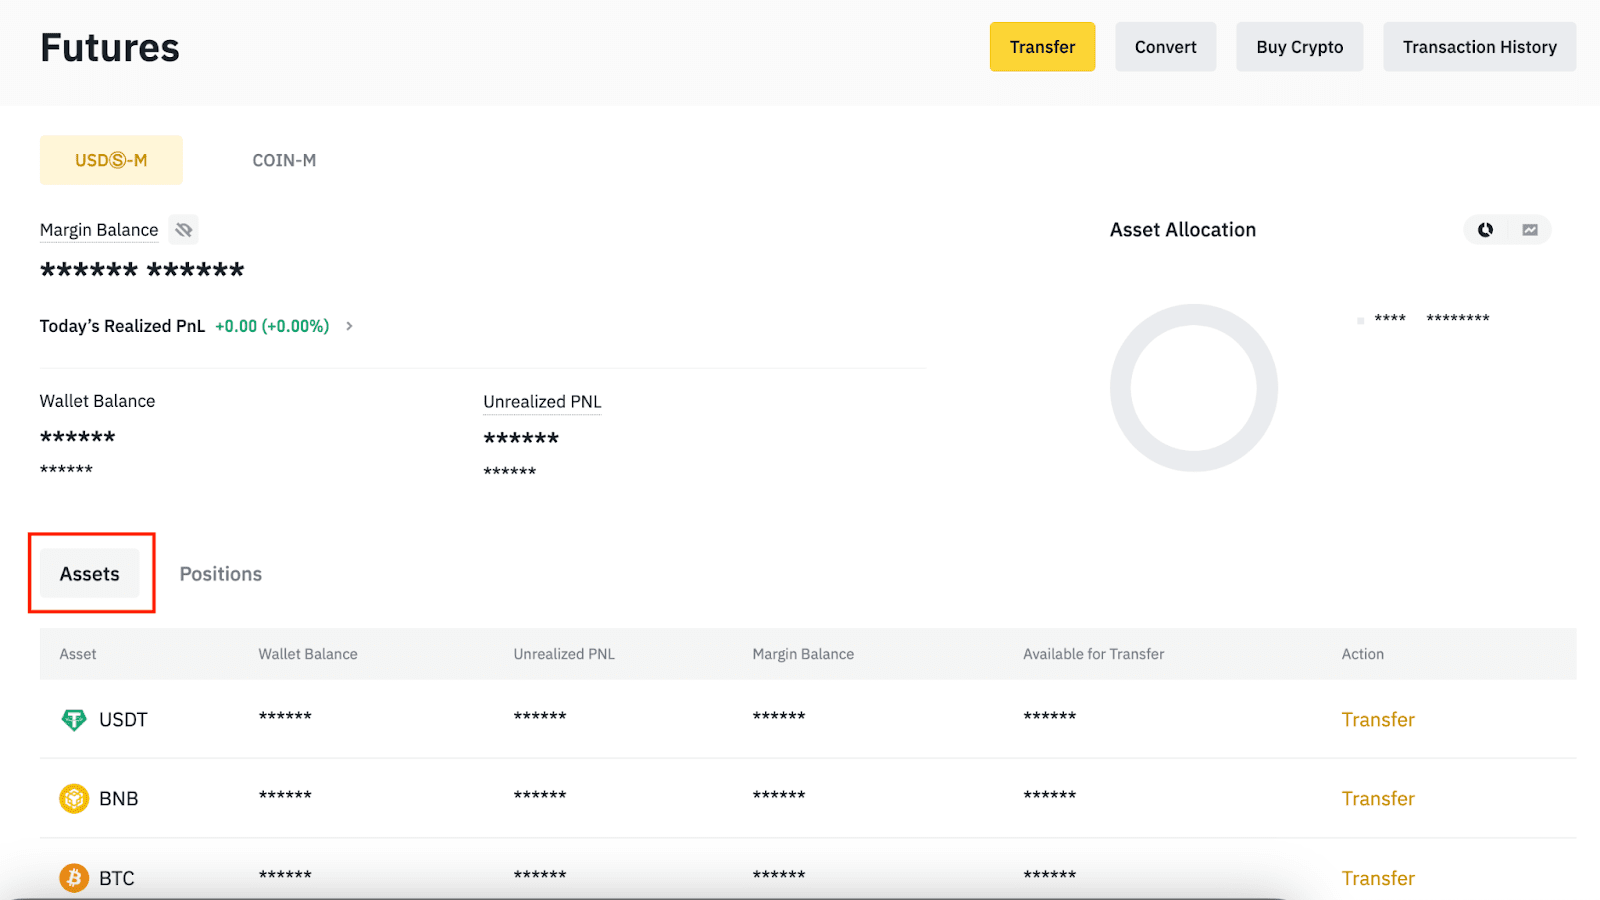Click the Buy Crypto button

pos(1299,47)
